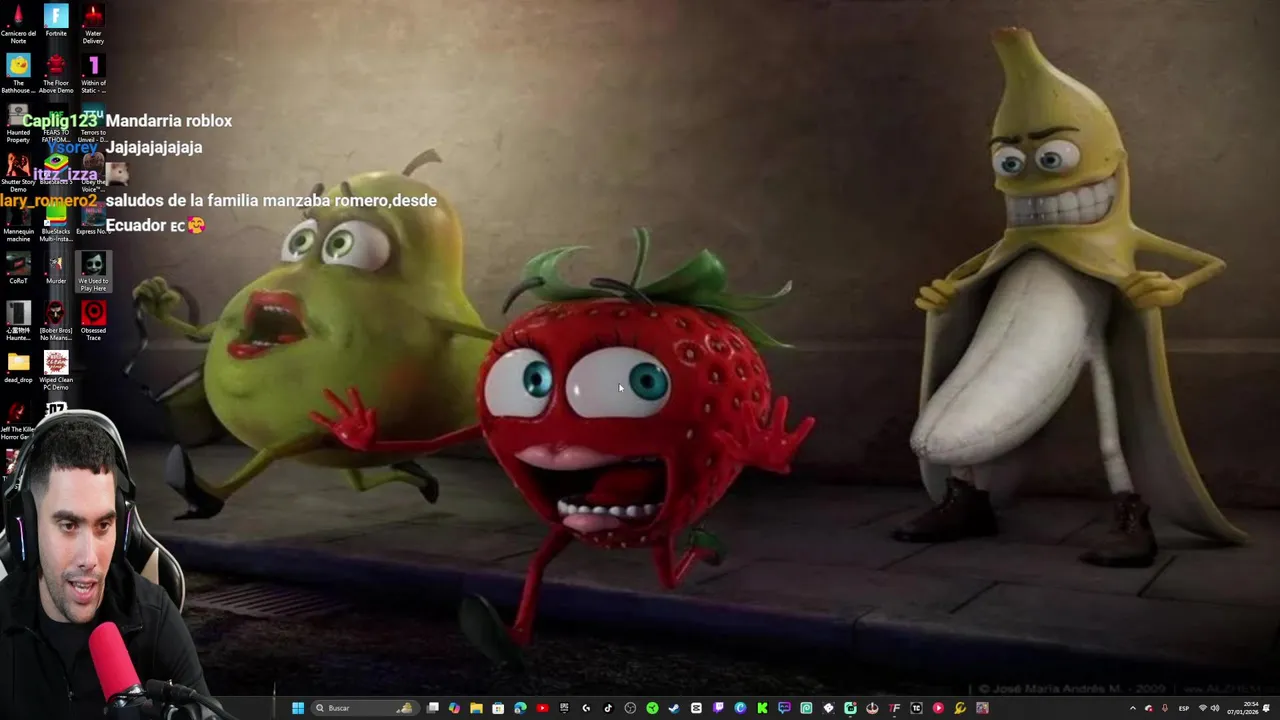This screenshot has width=1280, height=720.
Task: Open Wiped Clean PC Demo shortcut
Action: [x=56, y=371]
